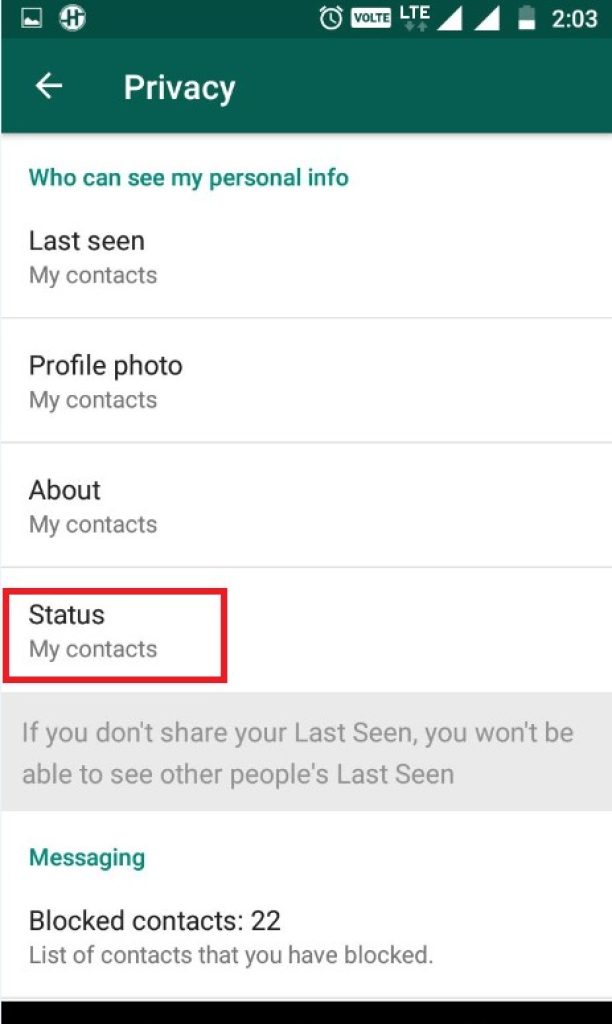Tap the Messaging section header
The width and height of the screenshot is (612, 1024).
(x=87, y=857)
